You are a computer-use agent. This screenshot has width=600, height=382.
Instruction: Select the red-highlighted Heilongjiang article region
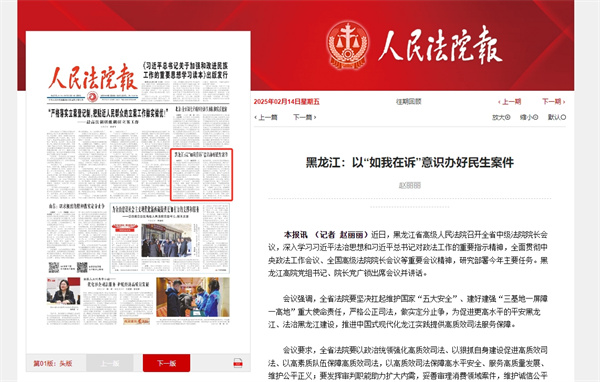click(201, 175)
